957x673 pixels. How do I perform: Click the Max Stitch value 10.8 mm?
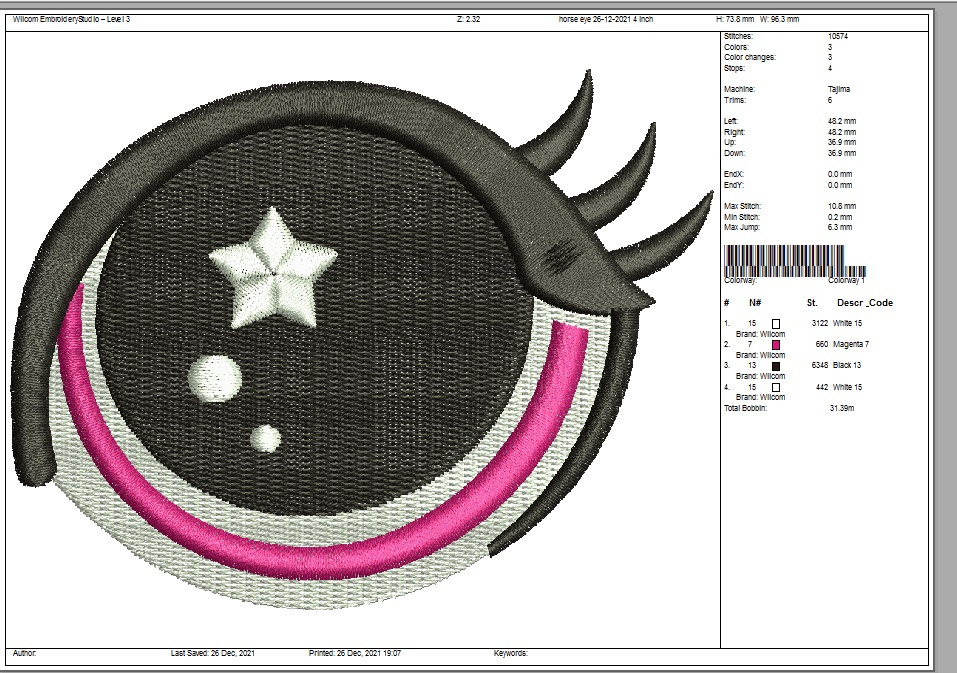(x=841, y=206)
